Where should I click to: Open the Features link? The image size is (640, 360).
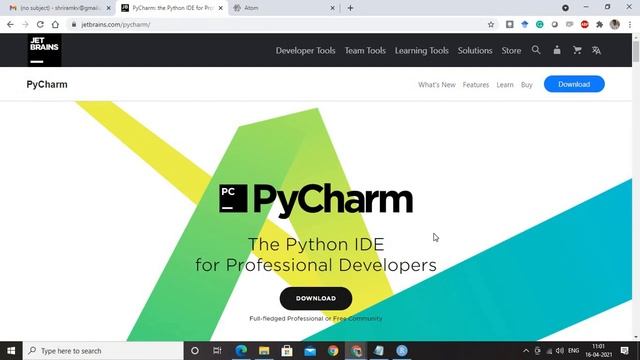[476, 84]
